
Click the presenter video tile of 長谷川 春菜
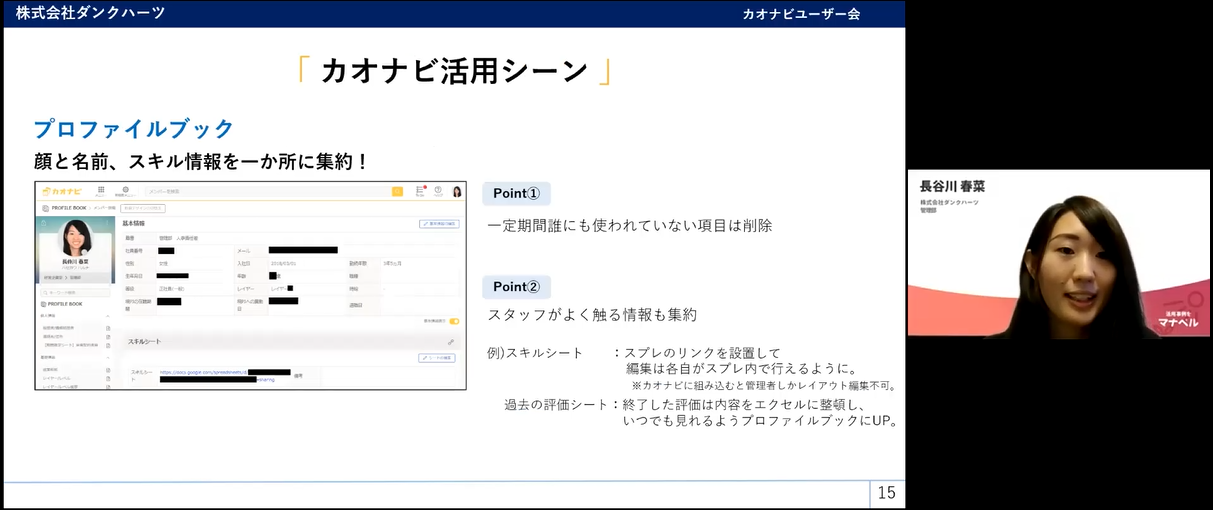[1059, 254]
